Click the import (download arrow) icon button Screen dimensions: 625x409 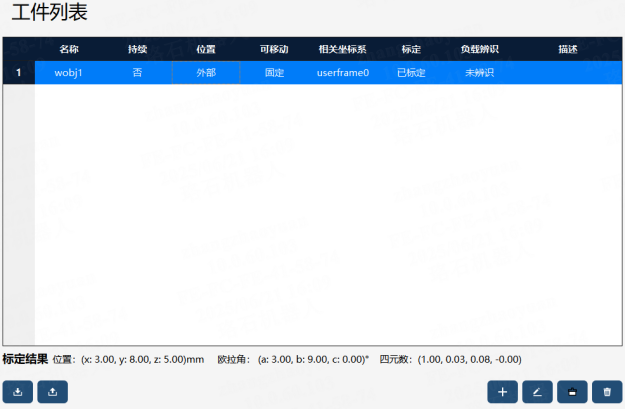pyautogui.click(x=18, y=392)
